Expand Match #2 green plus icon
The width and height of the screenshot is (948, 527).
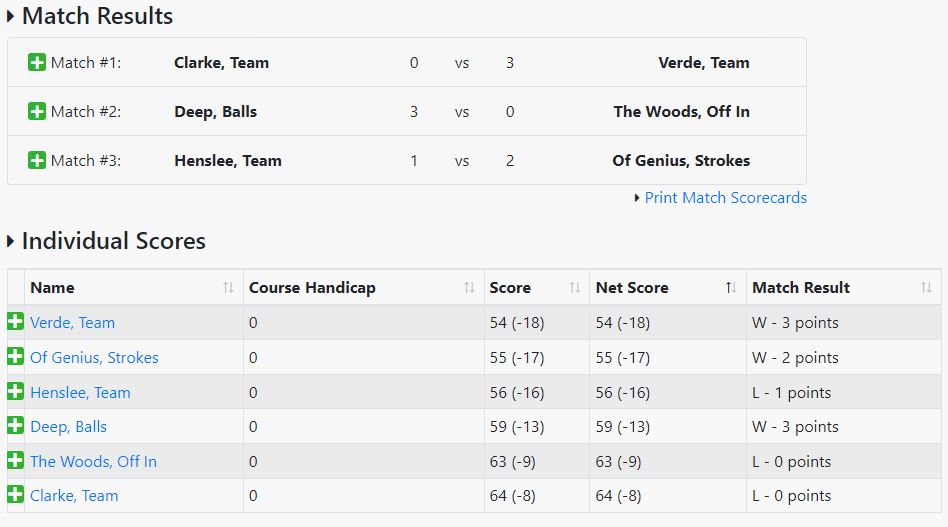pyautogui.click(x=37, y=112)
